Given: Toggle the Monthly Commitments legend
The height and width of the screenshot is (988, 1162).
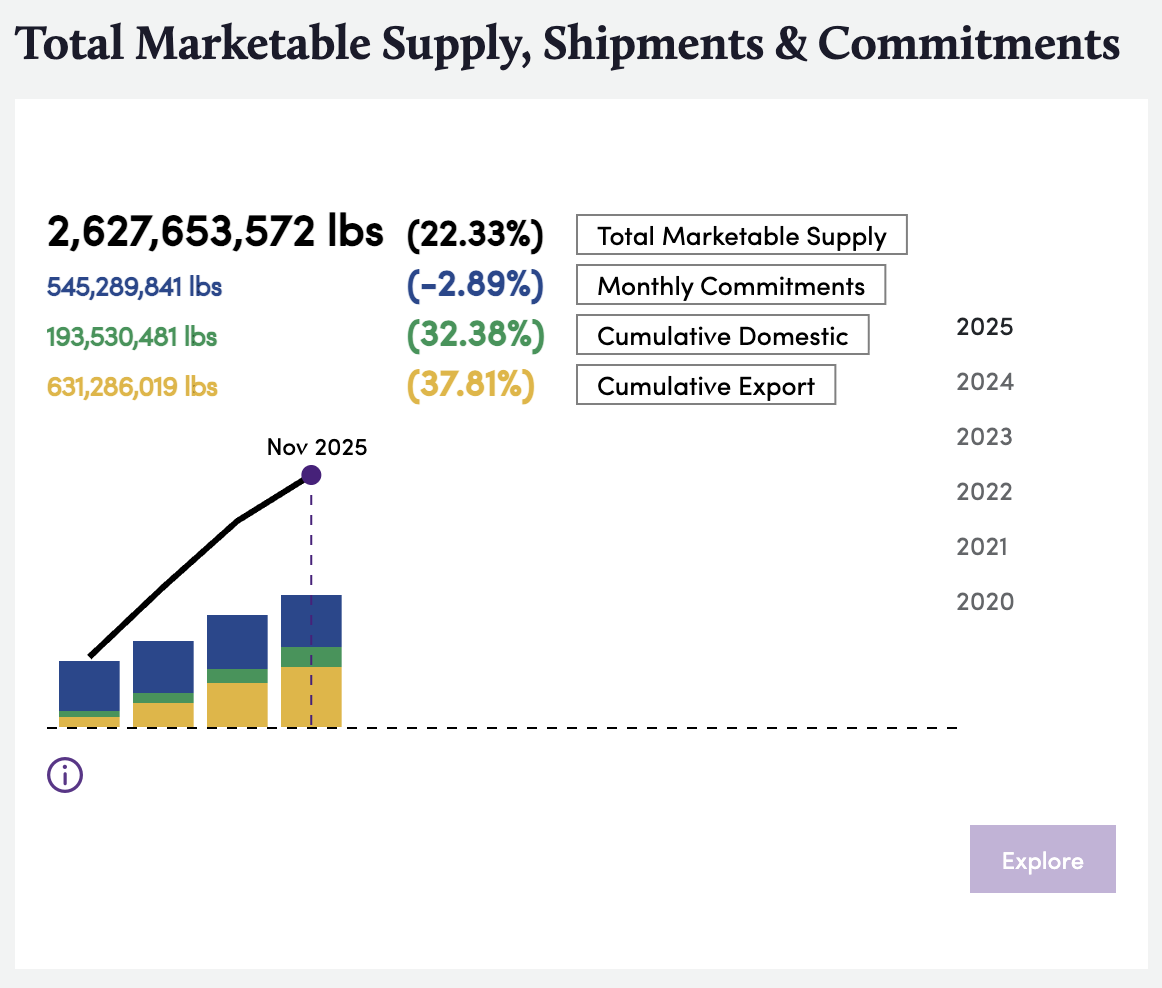Looking at the screenshot, I should click(x=731, y=286).
